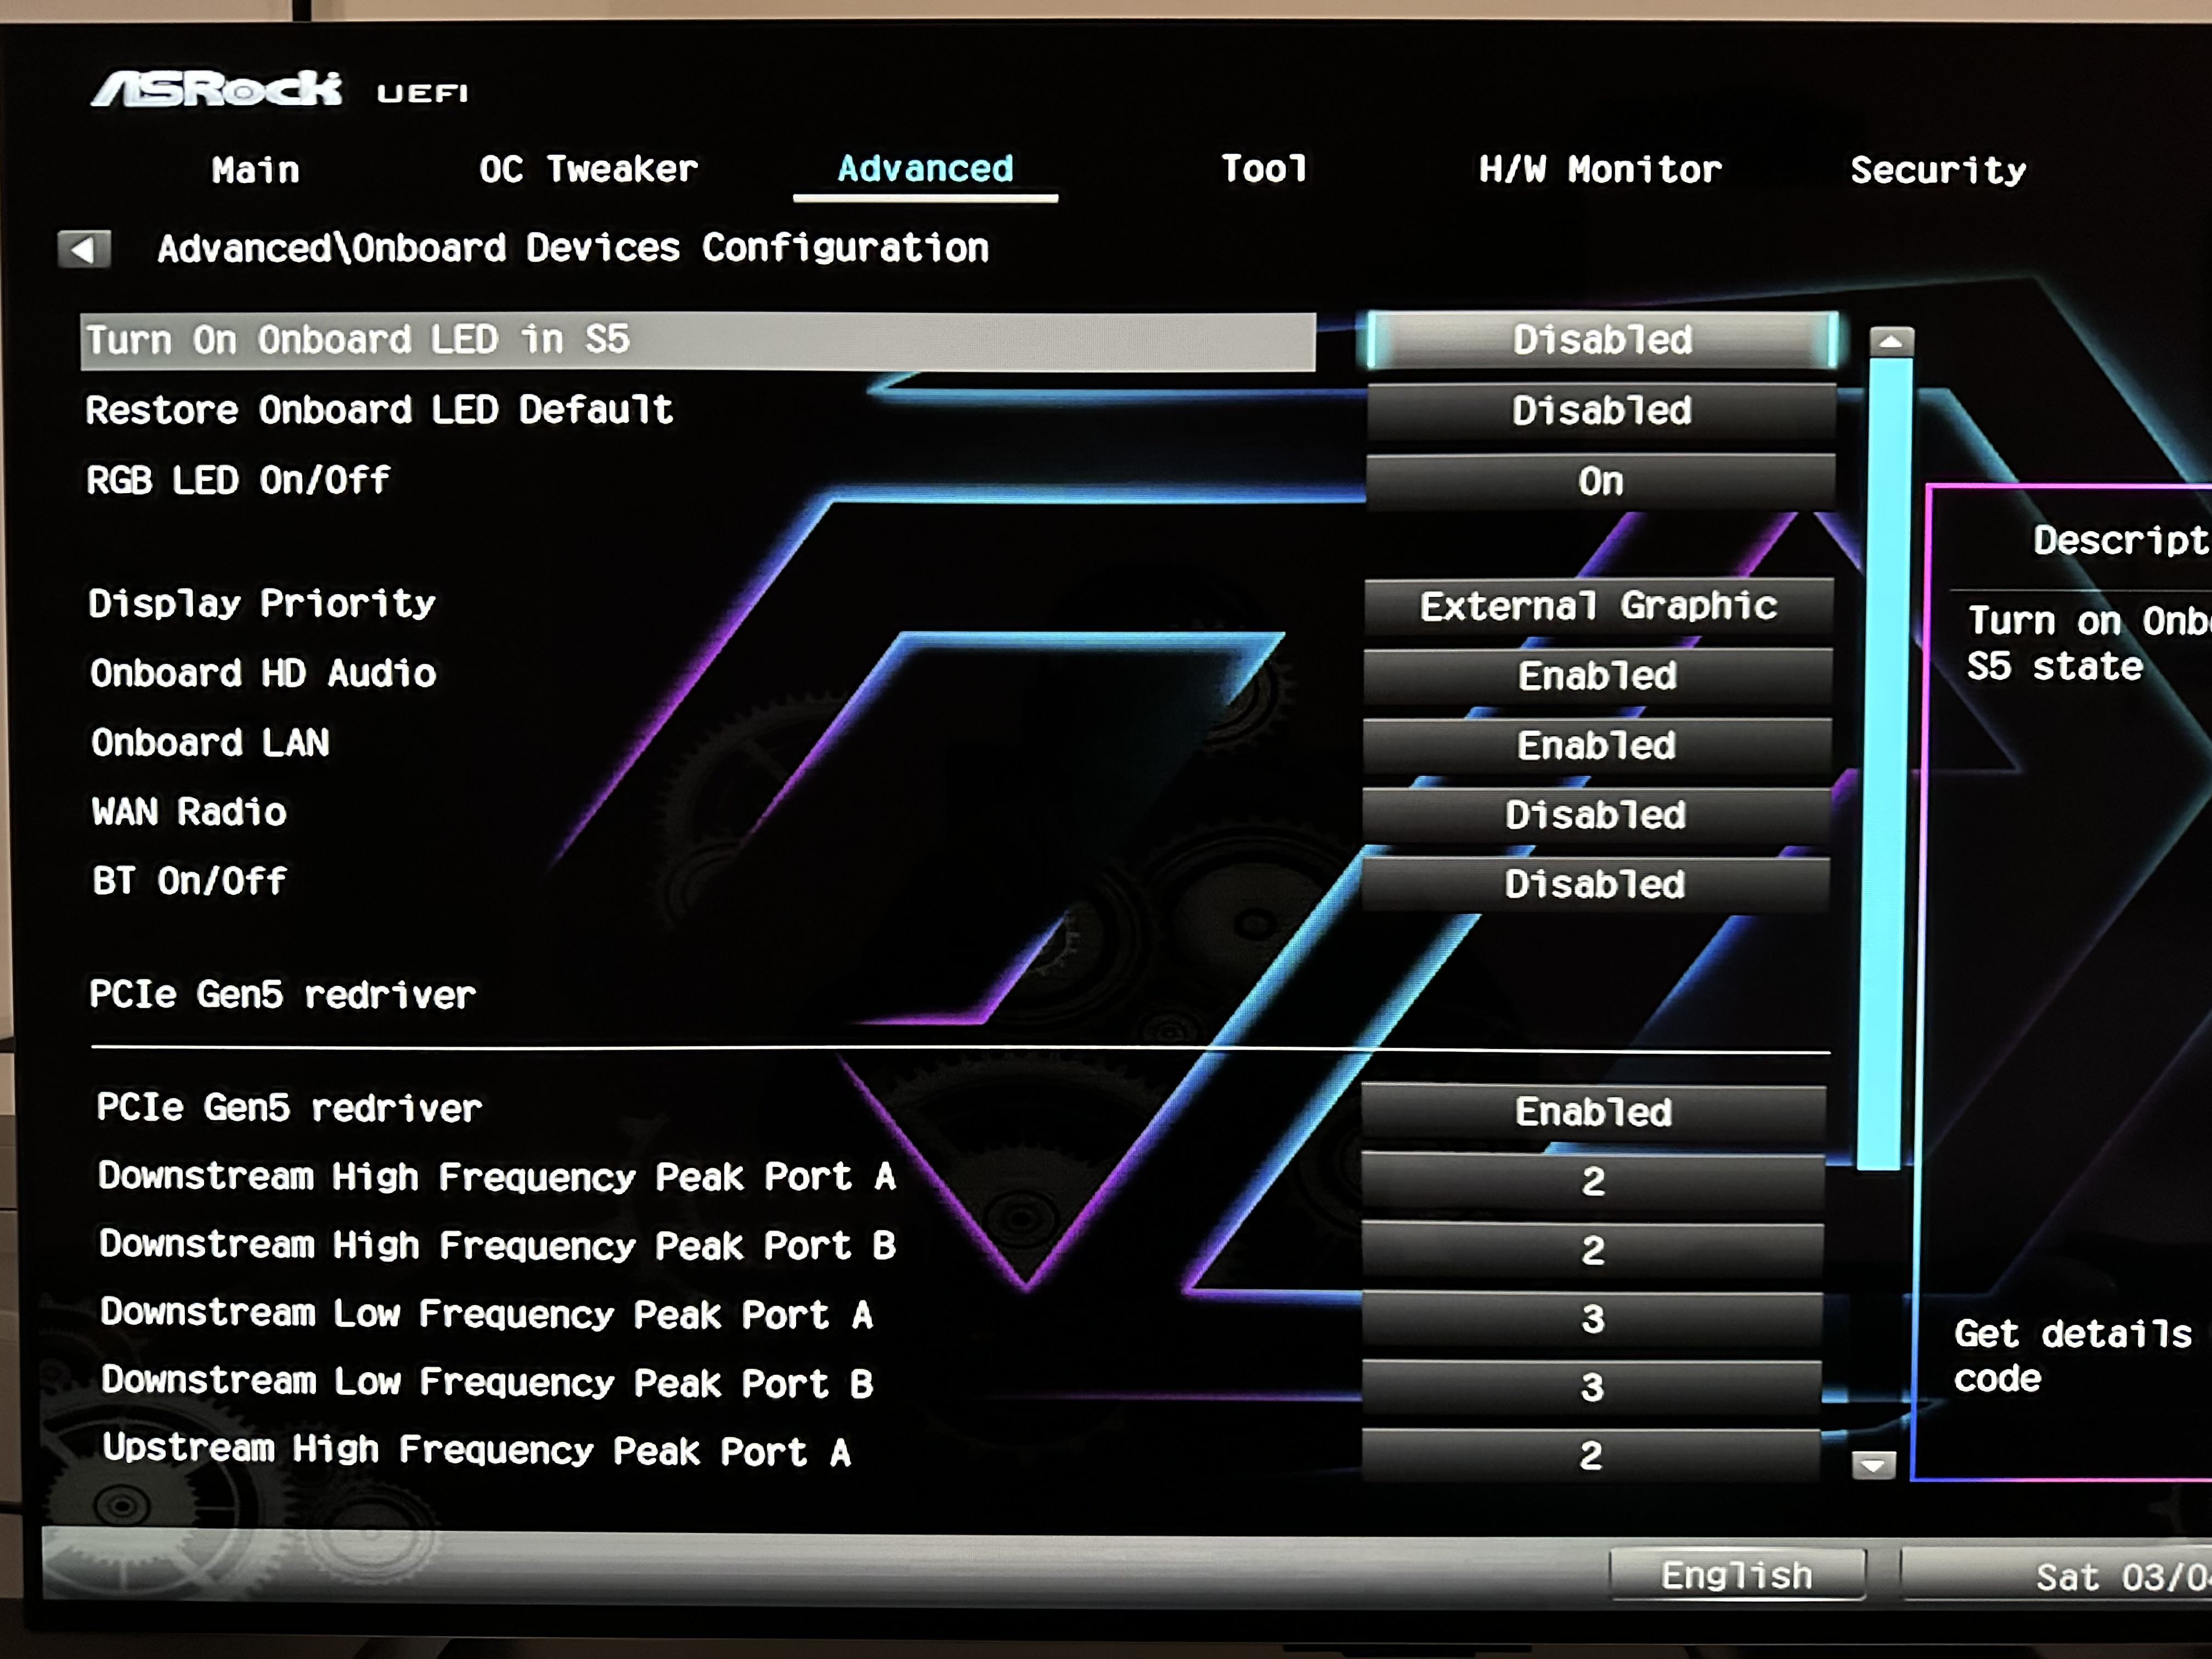The height and width of the screenshot is (1659, 2212).
Task: Toggle WAN Radio Disabled value
Action: [x=1596, y=815]
